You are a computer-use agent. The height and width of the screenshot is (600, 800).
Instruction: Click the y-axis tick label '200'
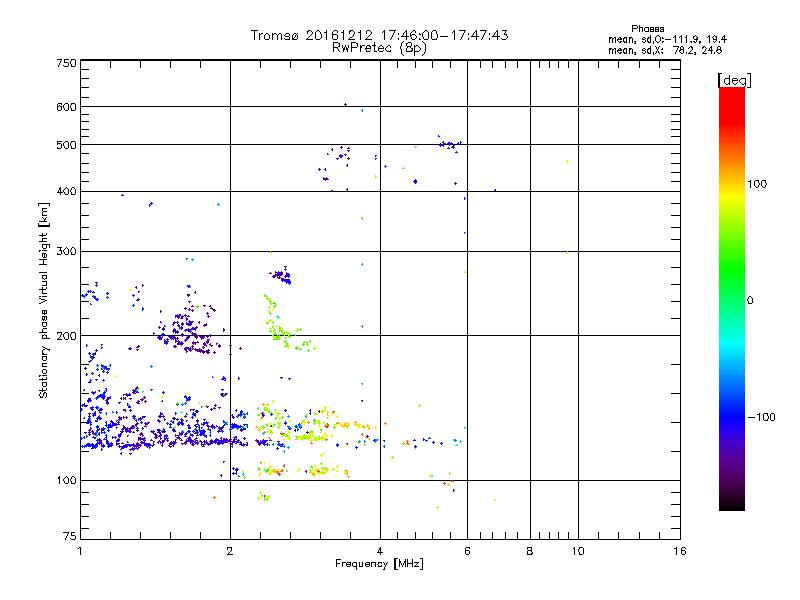(x=66, y=336)
